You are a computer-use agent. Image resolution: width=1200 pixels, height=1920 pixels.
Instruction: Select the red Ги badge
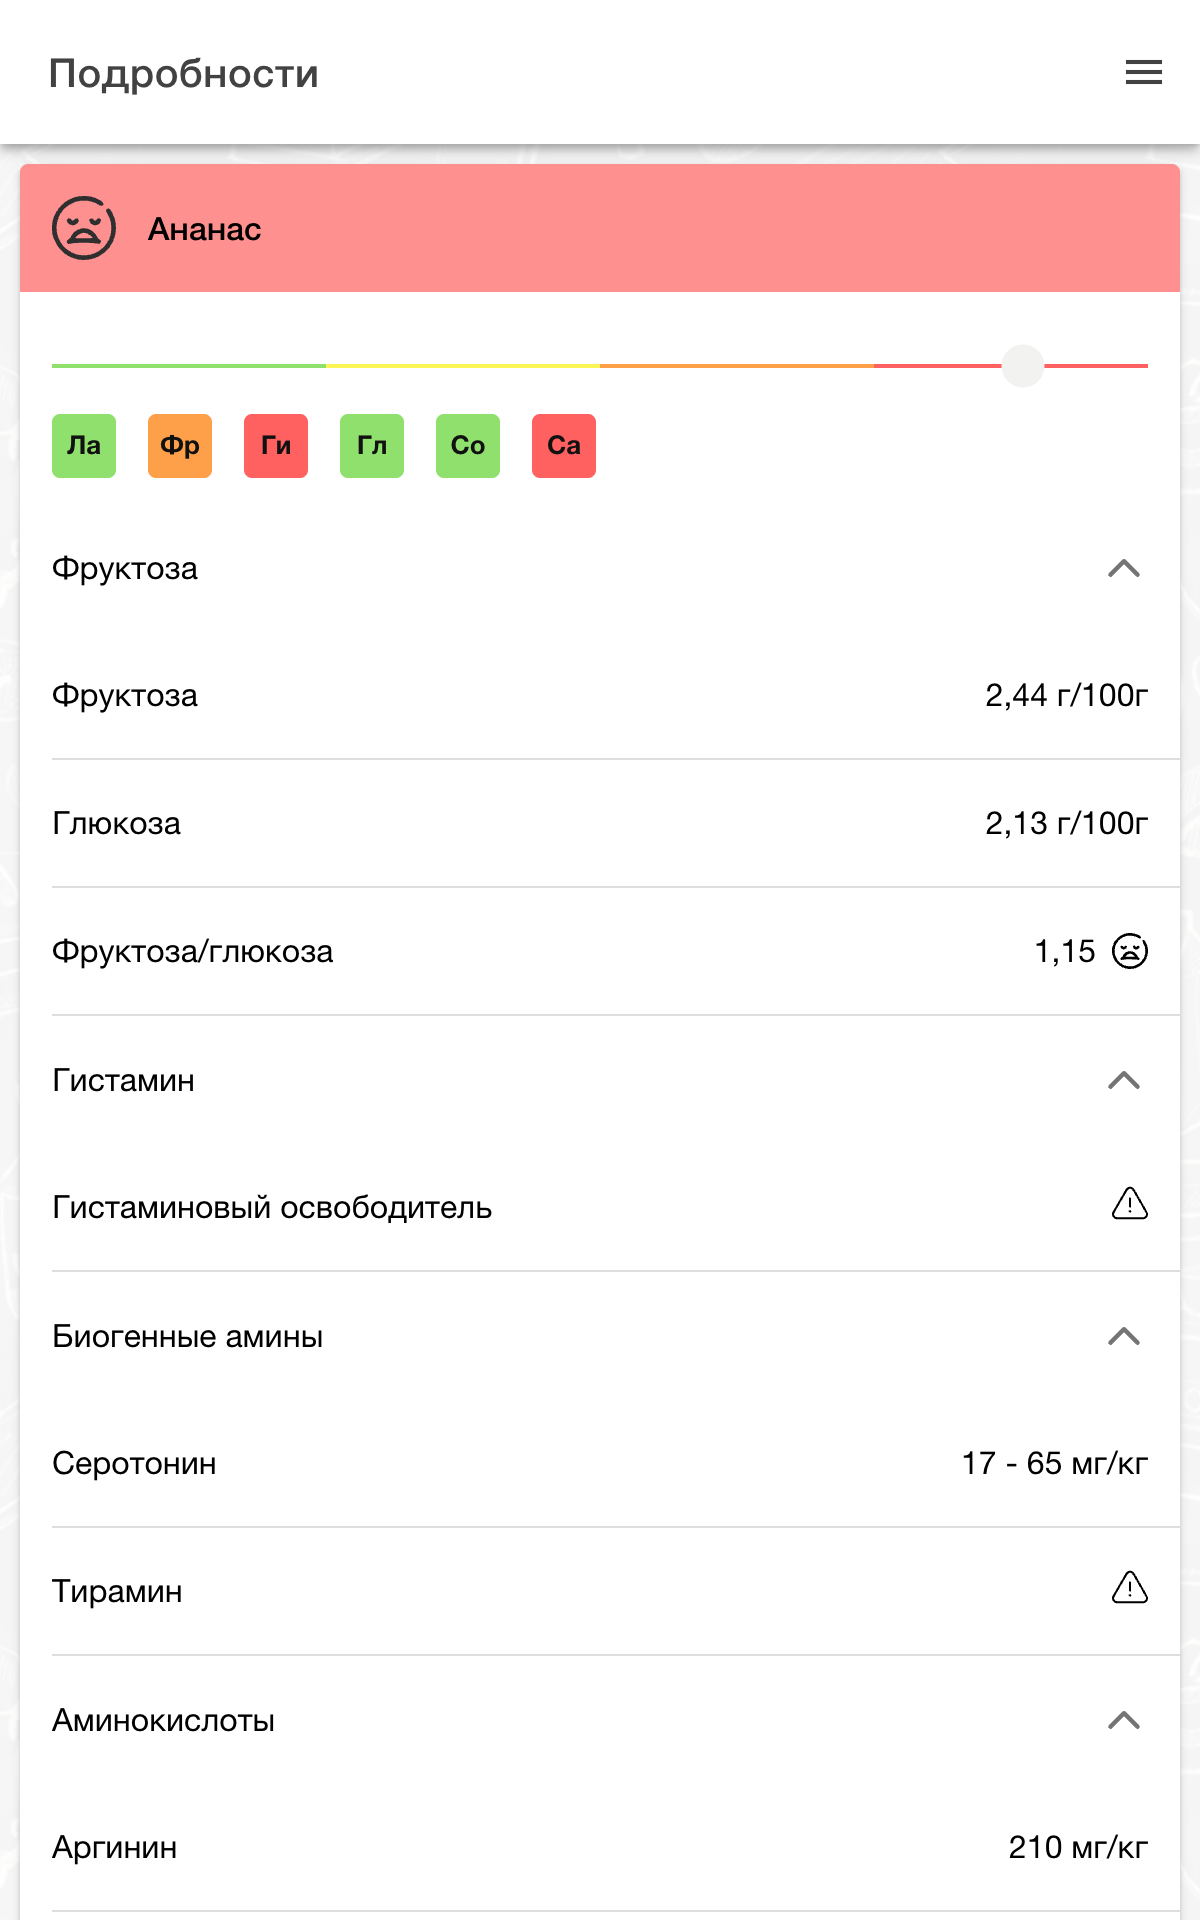pos(276,446)
